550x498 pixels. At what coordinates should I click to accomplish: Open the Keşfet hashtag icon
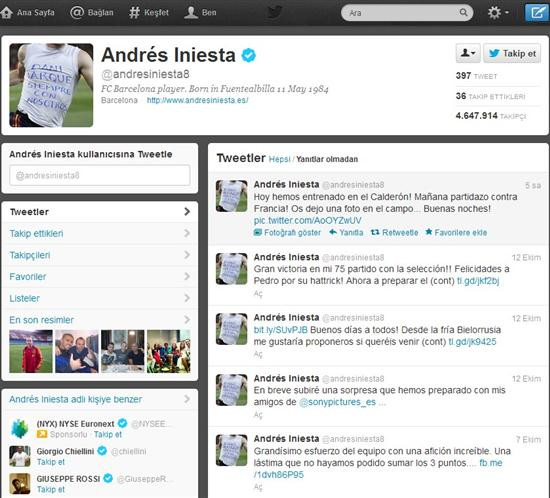point(134,13)
